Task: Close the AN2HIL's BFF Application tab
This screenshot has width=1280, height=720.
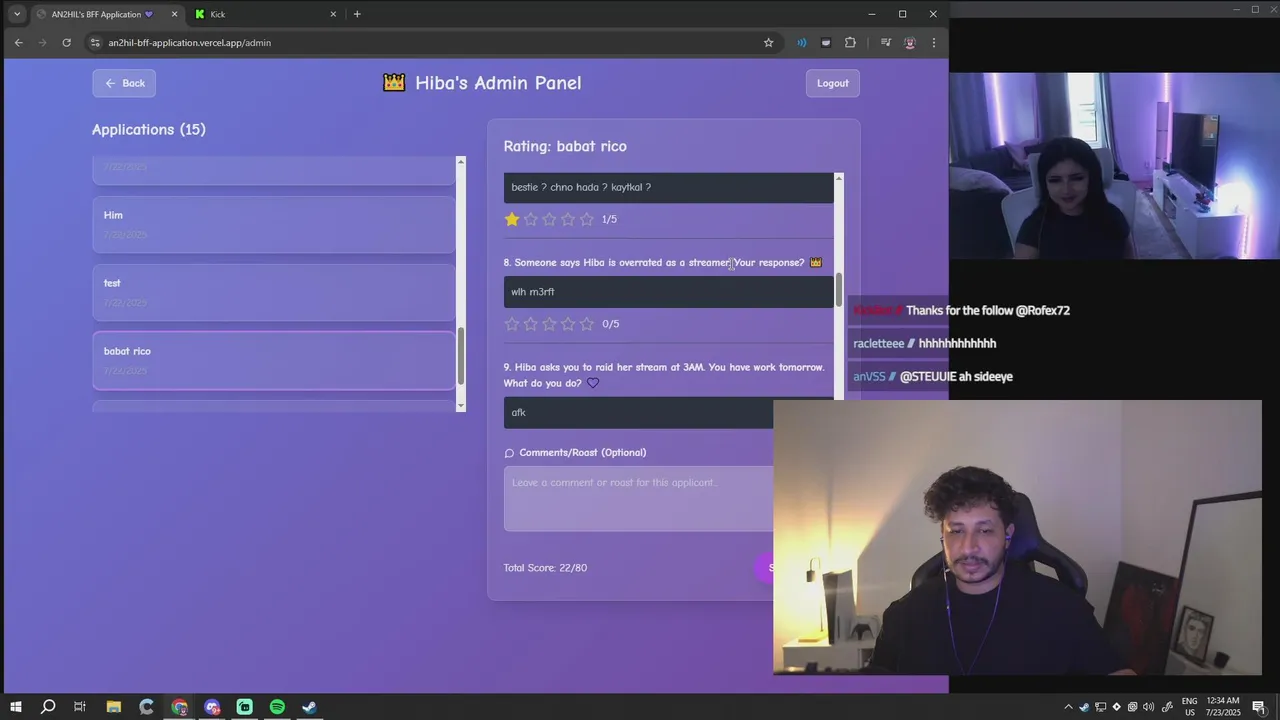Action: click(x=174, y=14)
